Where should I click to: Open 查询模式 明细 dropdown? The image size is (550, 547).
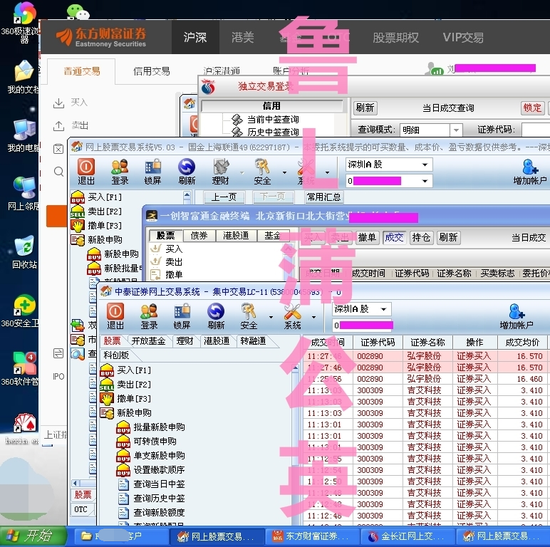click(x=456, y=130)
